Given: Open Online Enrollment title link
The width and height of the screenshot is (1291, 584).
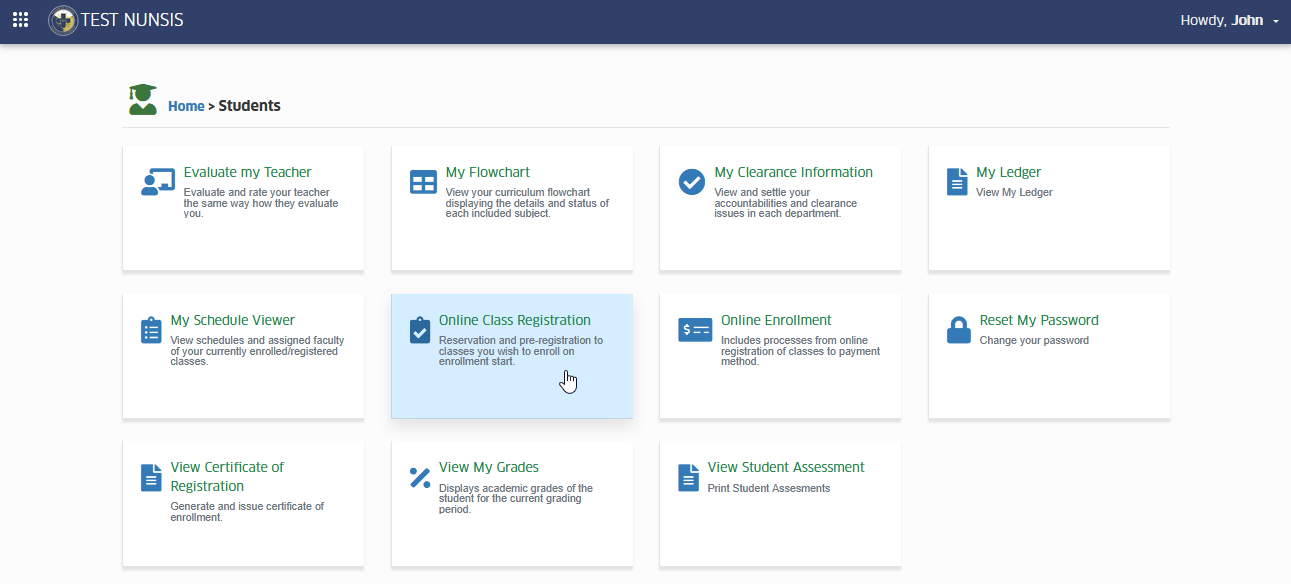Looking at the screenshot, I should pyautogui.click(x=776, y=320).
